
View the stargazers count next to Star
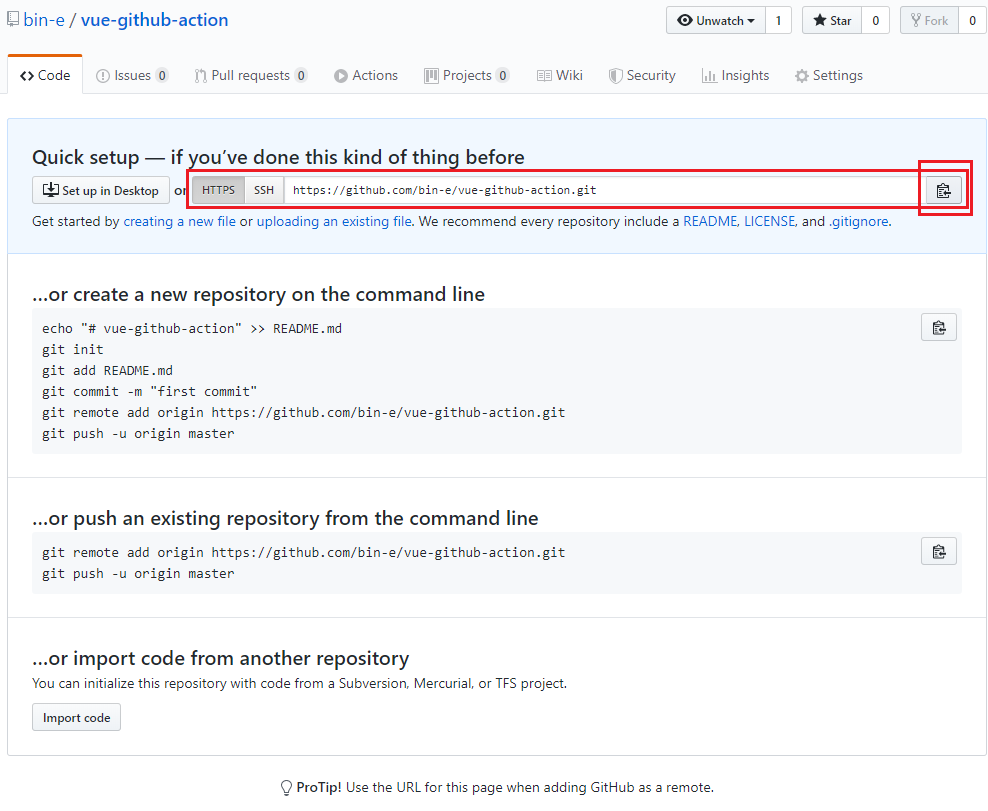pyautogui.click(x=875, y=20)
